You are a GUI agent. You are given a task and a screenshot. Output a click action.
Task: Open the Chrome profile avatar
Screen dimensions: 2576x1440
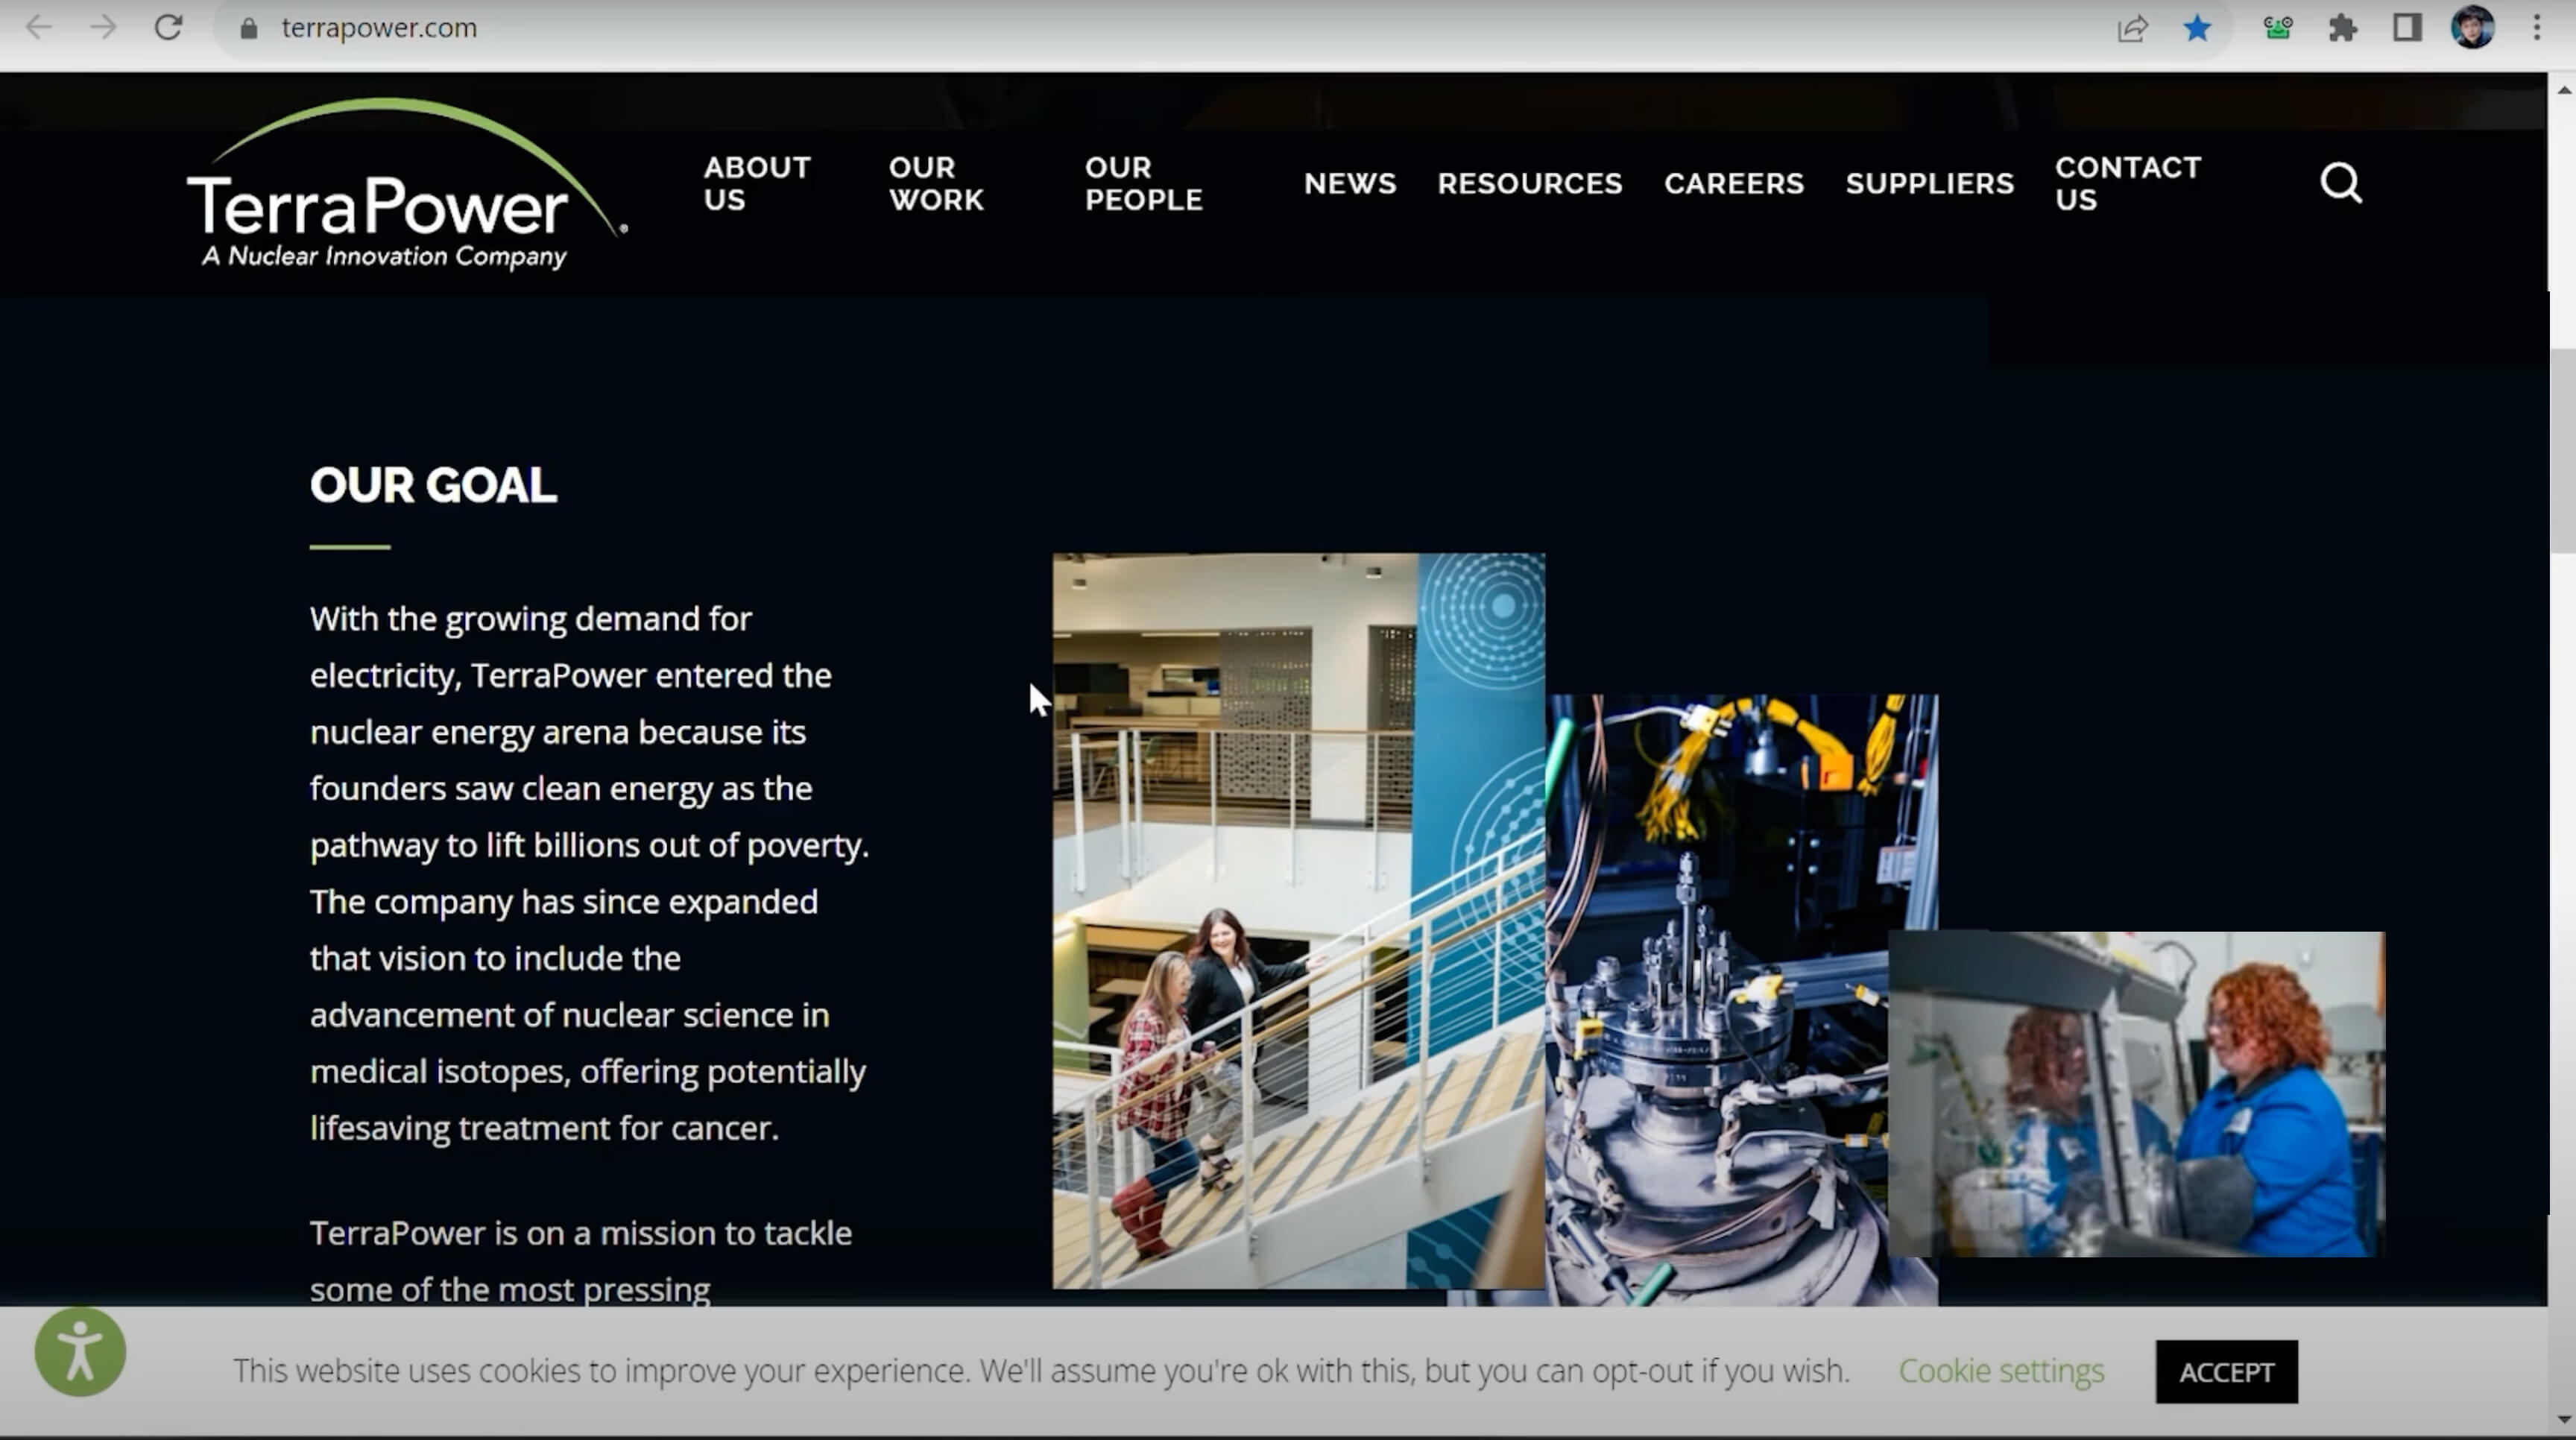click(2471, 28)
